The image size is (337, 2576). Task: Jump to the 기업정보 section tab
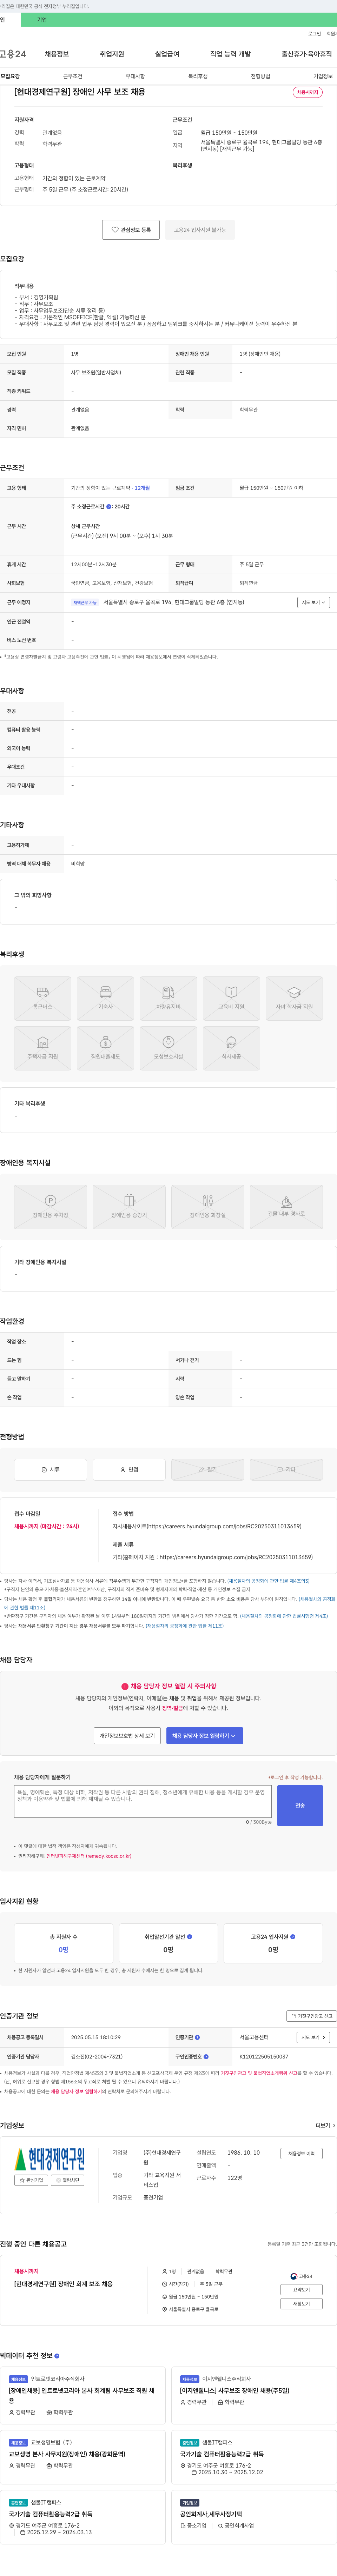[323, 76]
